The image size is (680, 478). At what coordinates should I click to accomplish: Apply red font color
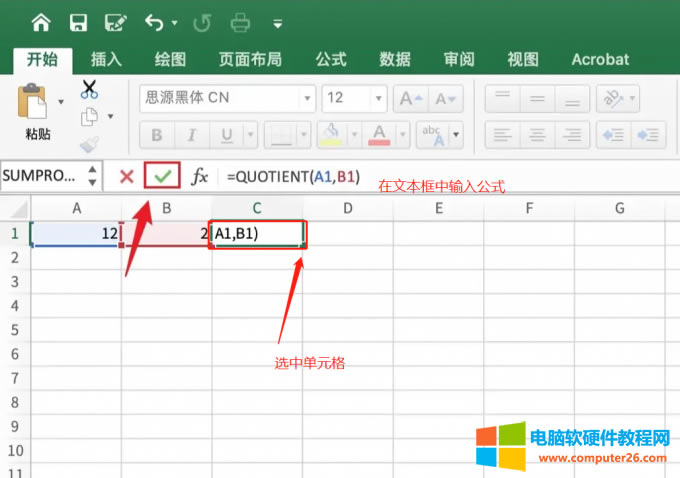coord(379,135)
